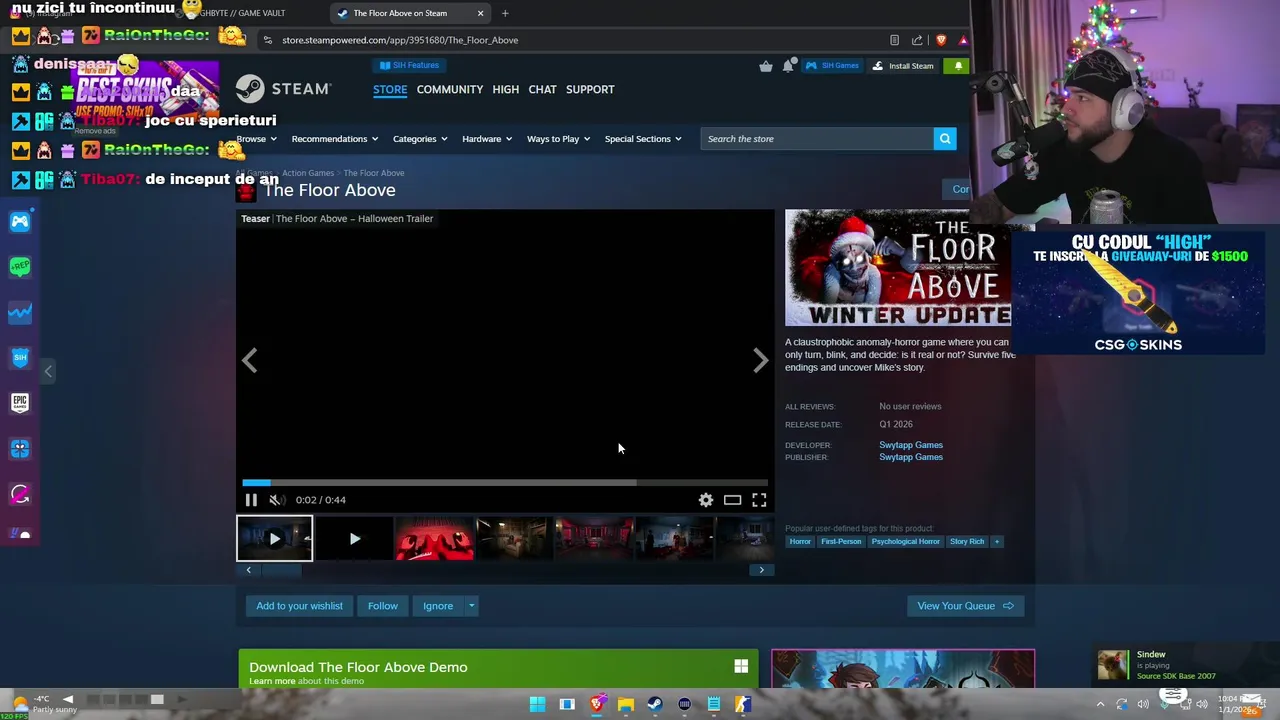Open the Horror tag
The width and height of the screenshot is (1280, 720).
coord(800,541)
